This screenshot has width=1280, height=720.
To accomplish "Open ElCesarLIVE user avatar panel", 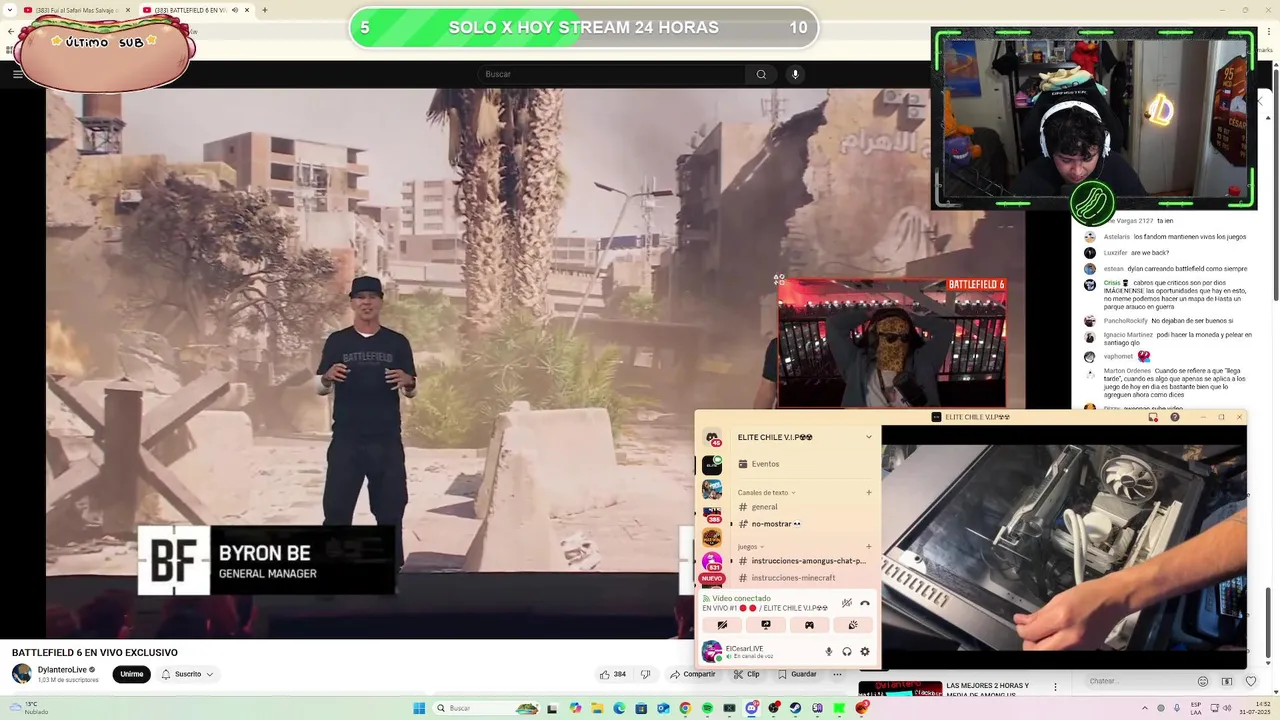I will point(712,652).
